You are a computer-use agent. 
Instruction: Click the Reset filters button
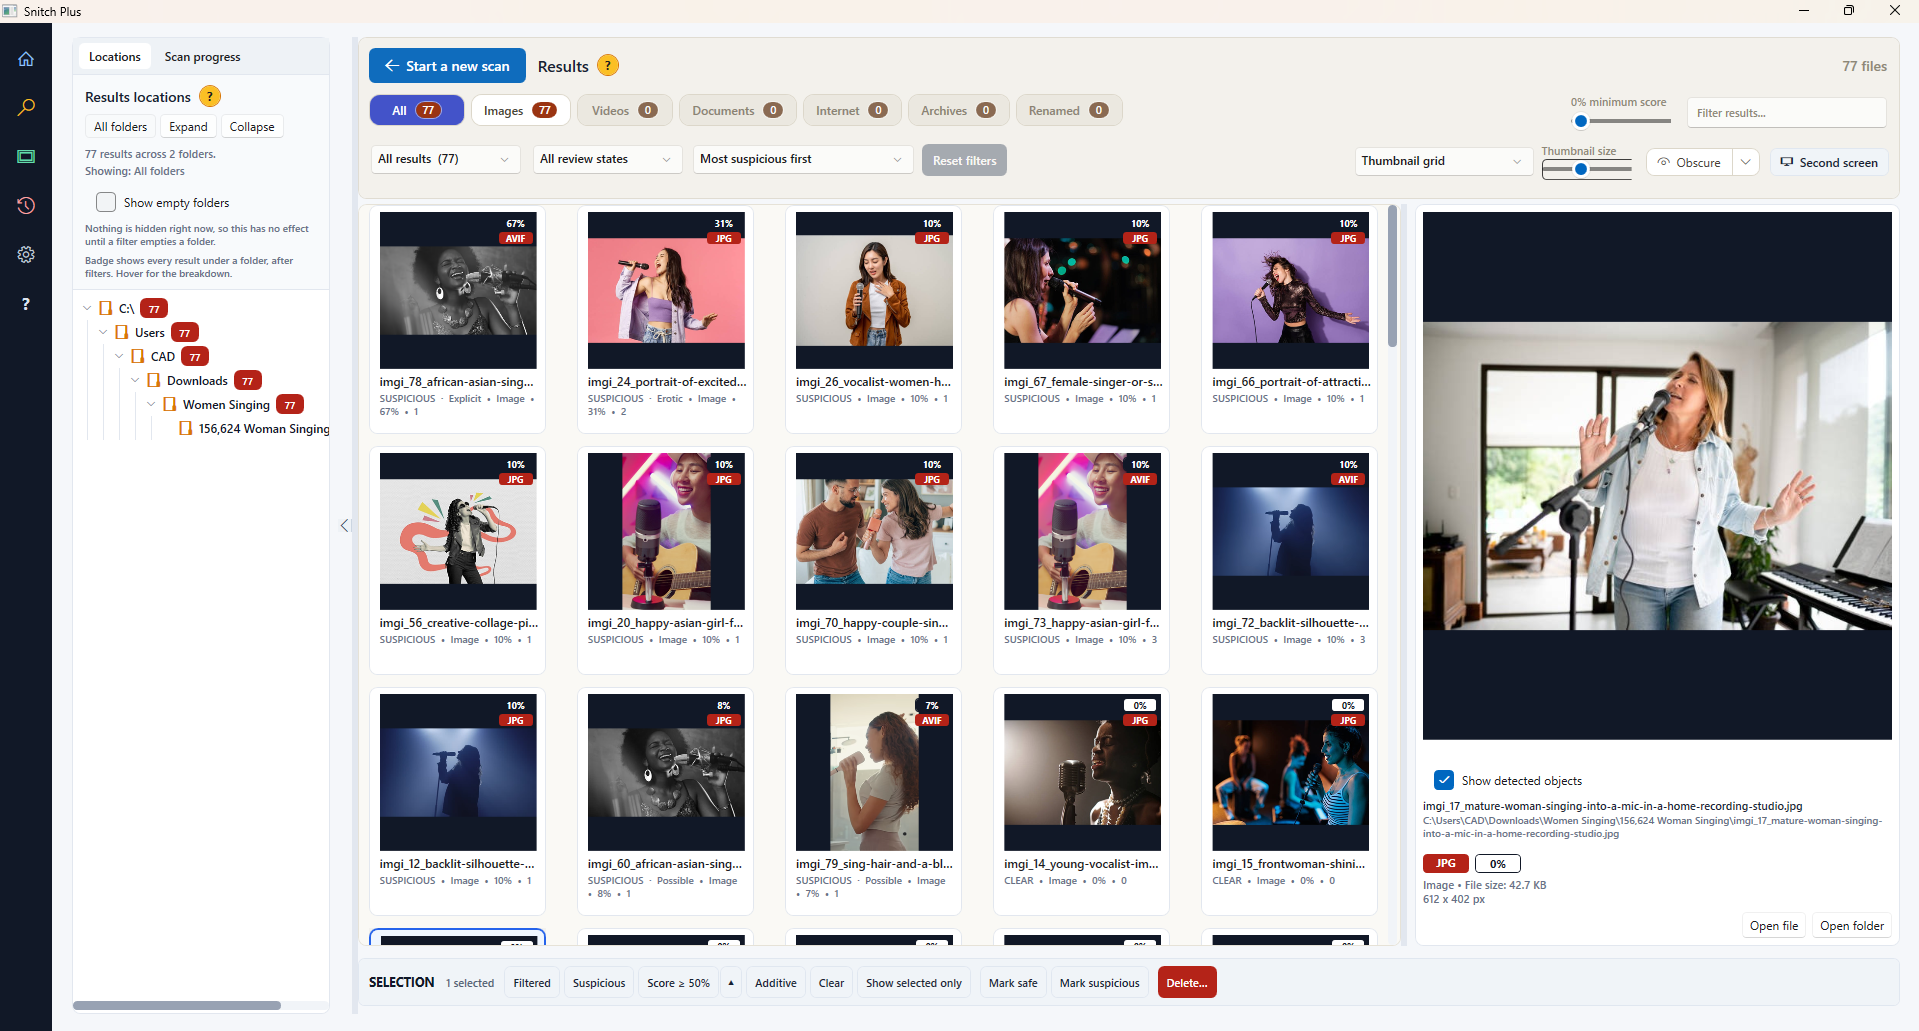(964, 160)
